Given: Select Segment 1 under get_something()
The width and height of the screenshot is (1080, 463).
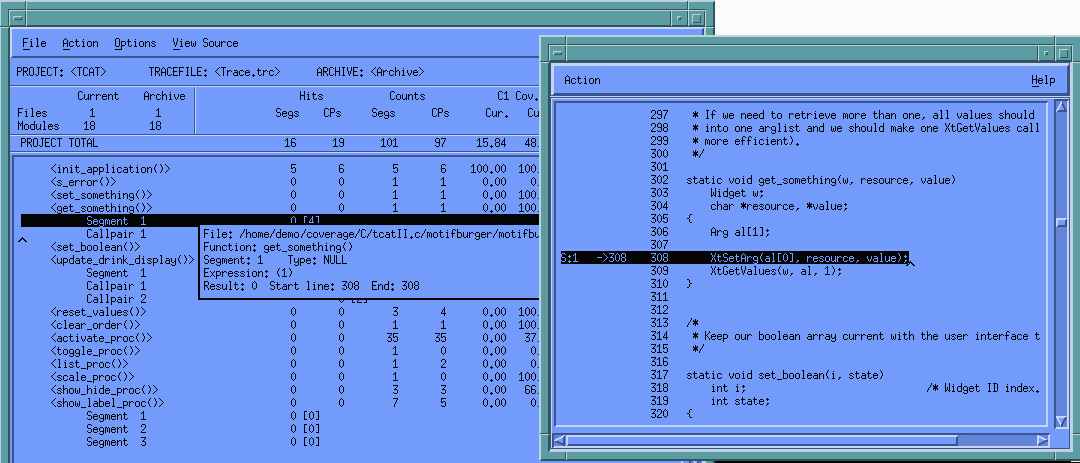Looking at the screenshot, I should [x=115, y=220].
